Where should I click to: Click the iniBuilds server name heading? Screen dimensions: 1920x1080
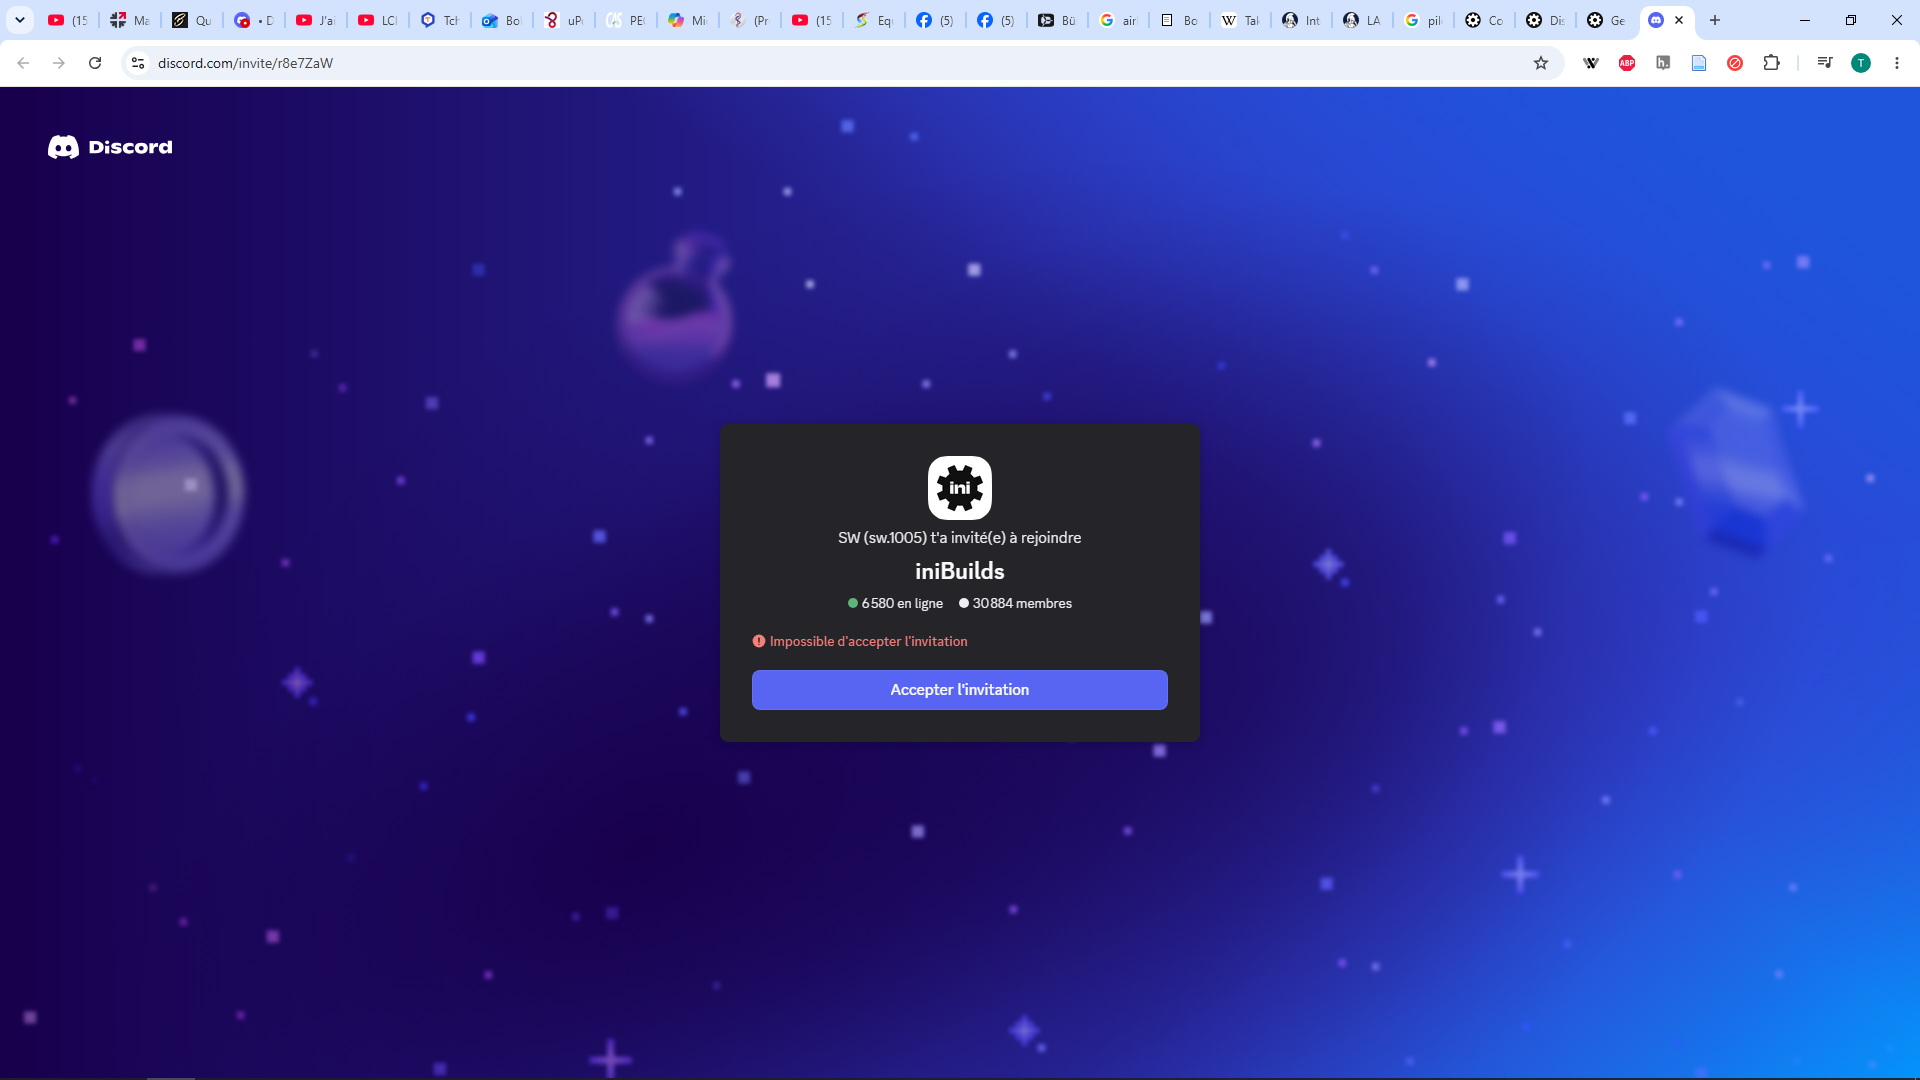click(959, 571)
